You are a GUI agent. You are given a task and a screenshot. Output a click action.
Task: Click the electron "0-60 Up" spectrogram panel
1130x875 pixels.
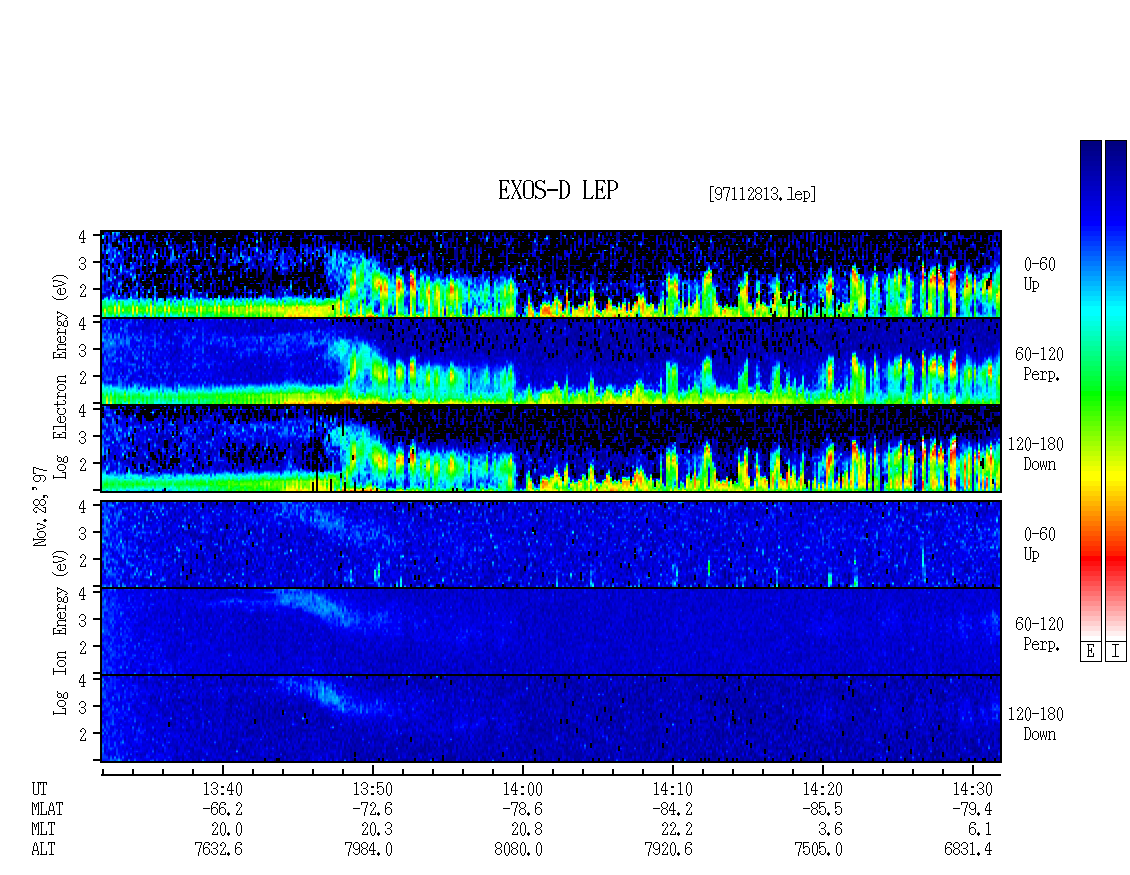[551, 274]
